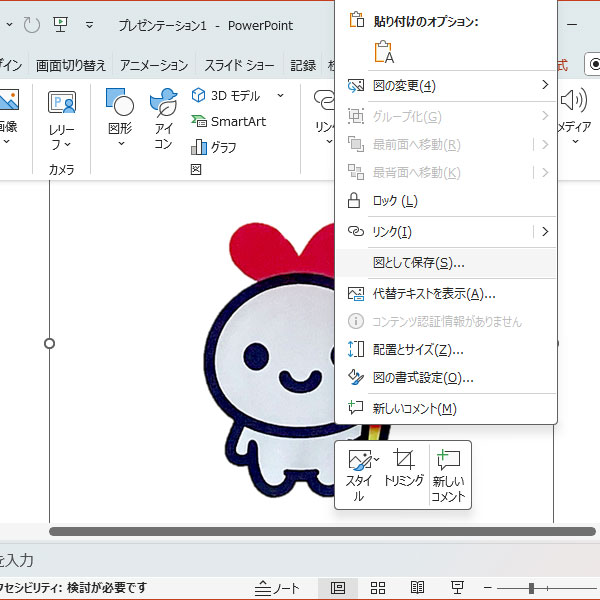Add 新しいコメント(M) from context menu
600x600 pixels.
[446, 409]
